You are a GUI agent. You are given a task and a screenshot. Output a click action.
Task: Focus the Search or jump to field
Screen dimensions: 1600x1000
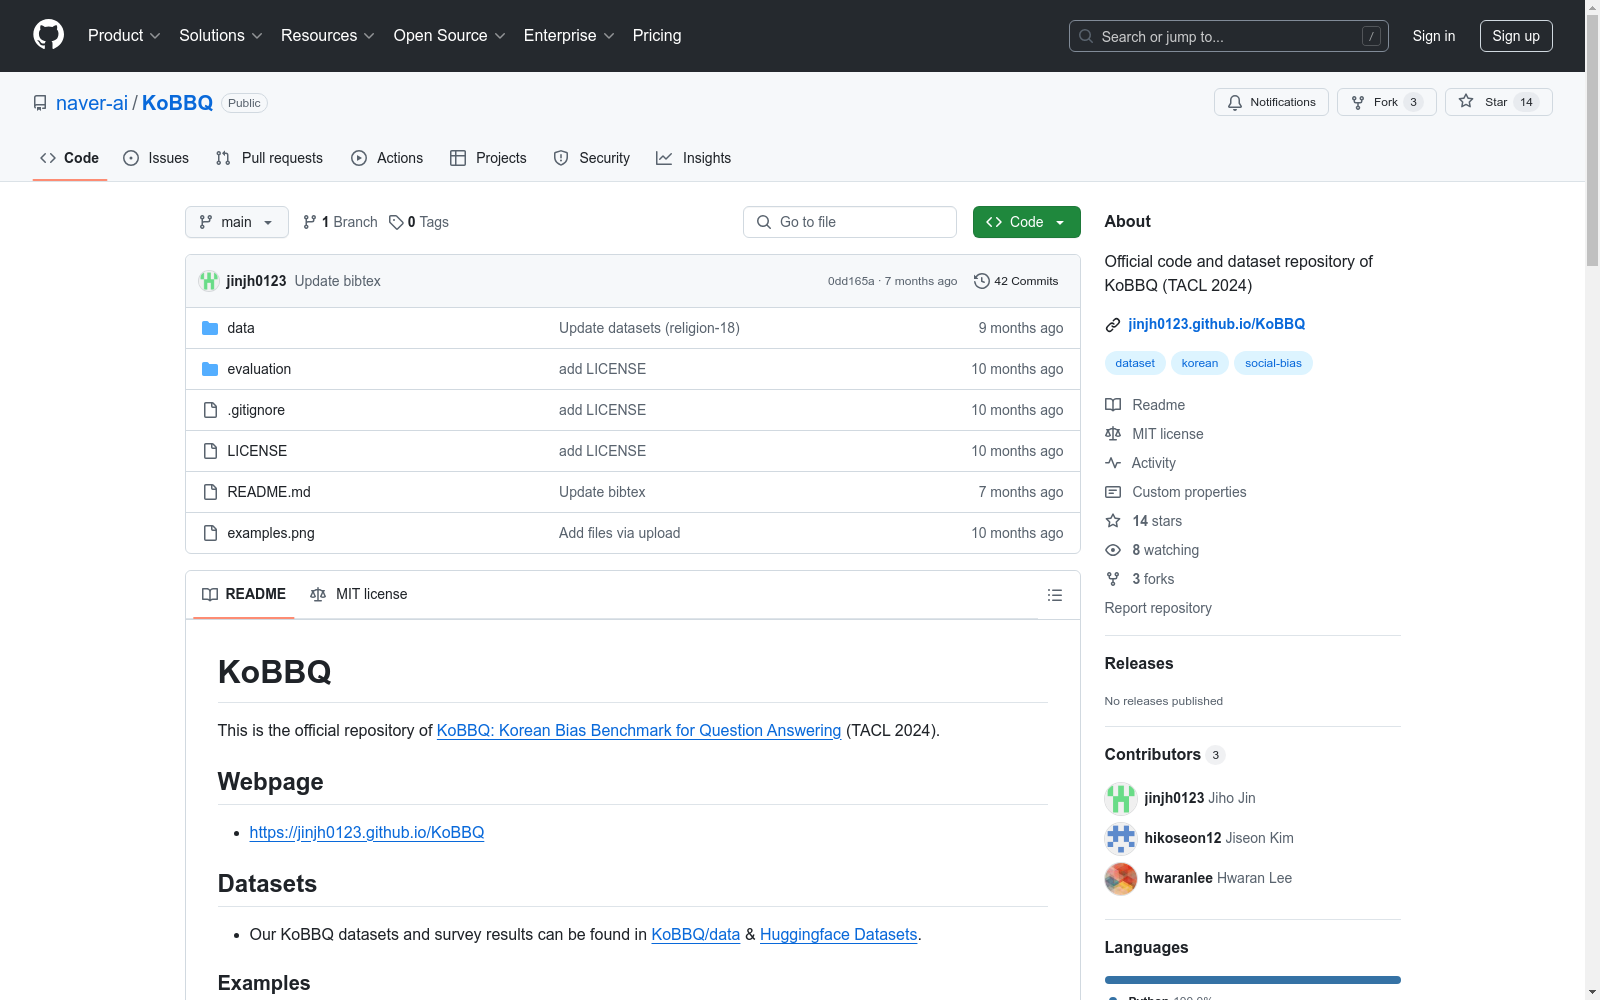click(1228, 36)
